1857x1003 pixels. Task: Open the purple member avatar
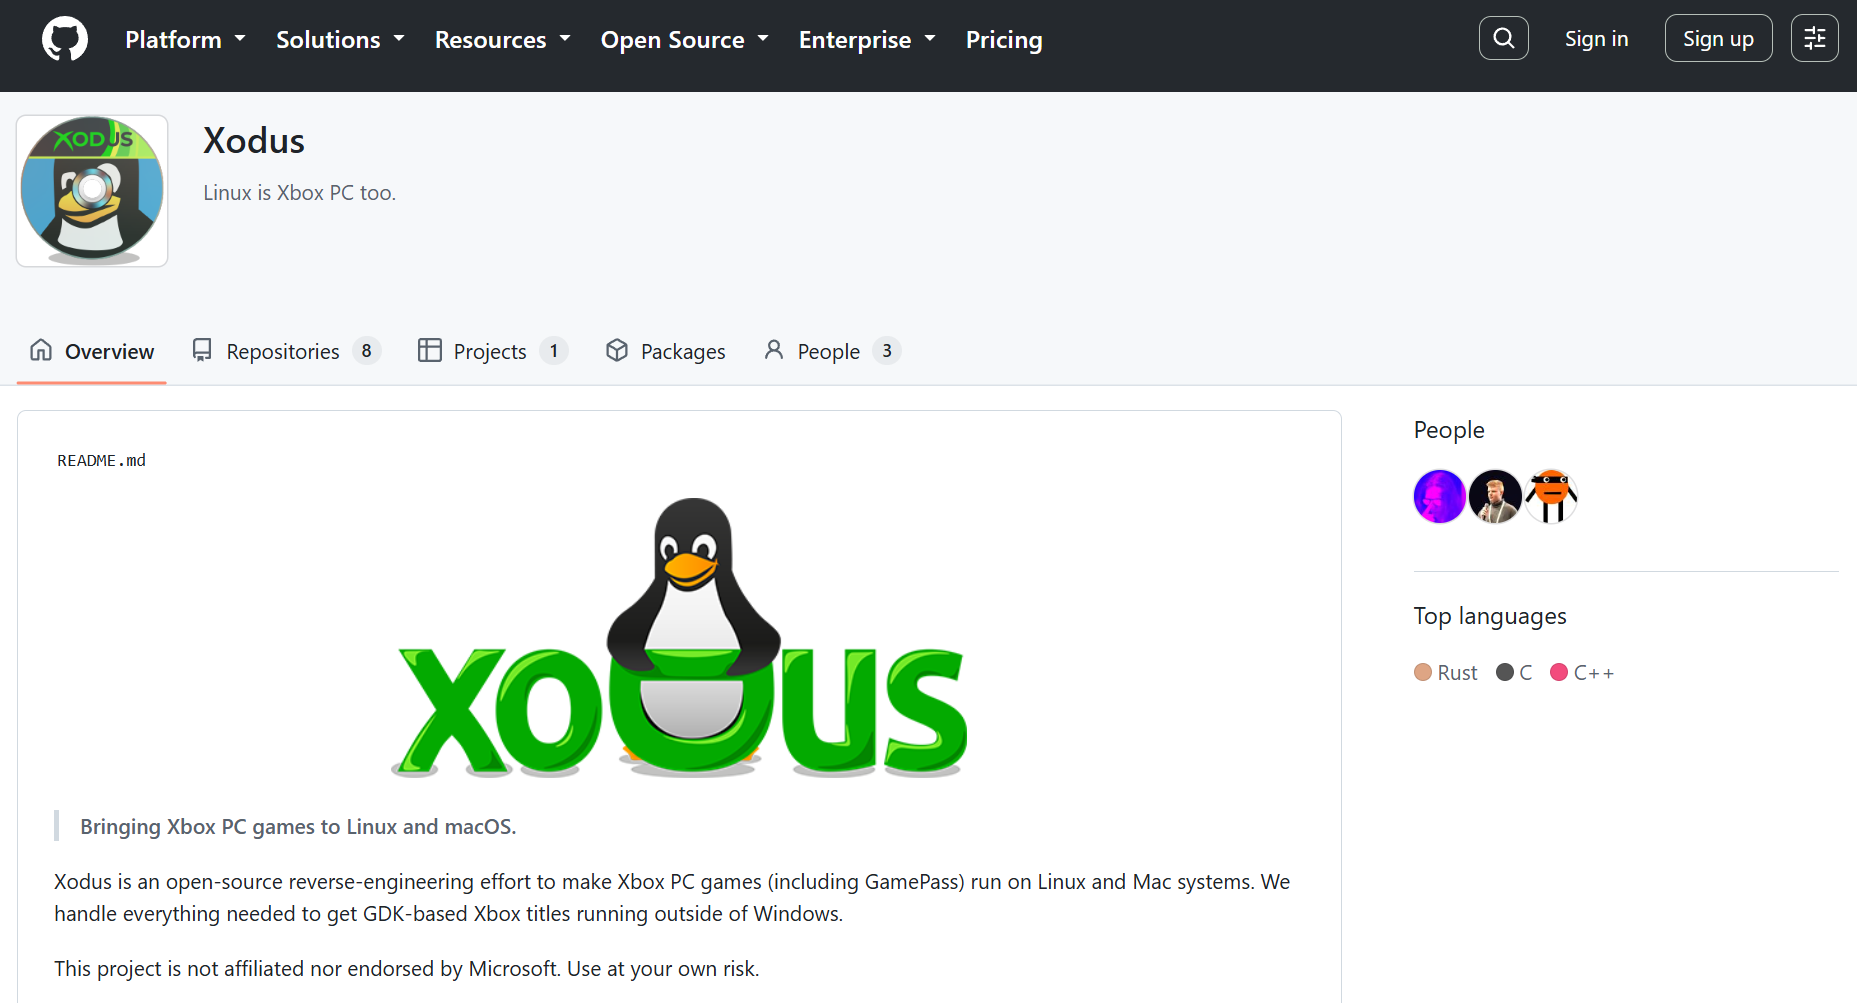click(1440, 496)
